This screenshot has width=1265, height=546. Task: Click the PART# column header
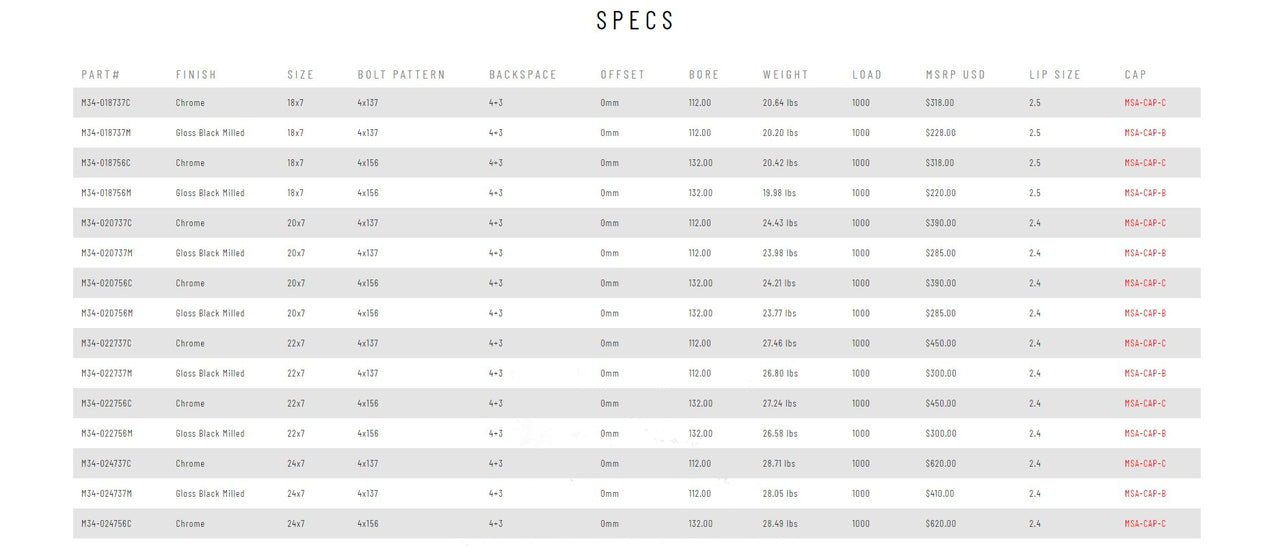click(x=101, y=75)
